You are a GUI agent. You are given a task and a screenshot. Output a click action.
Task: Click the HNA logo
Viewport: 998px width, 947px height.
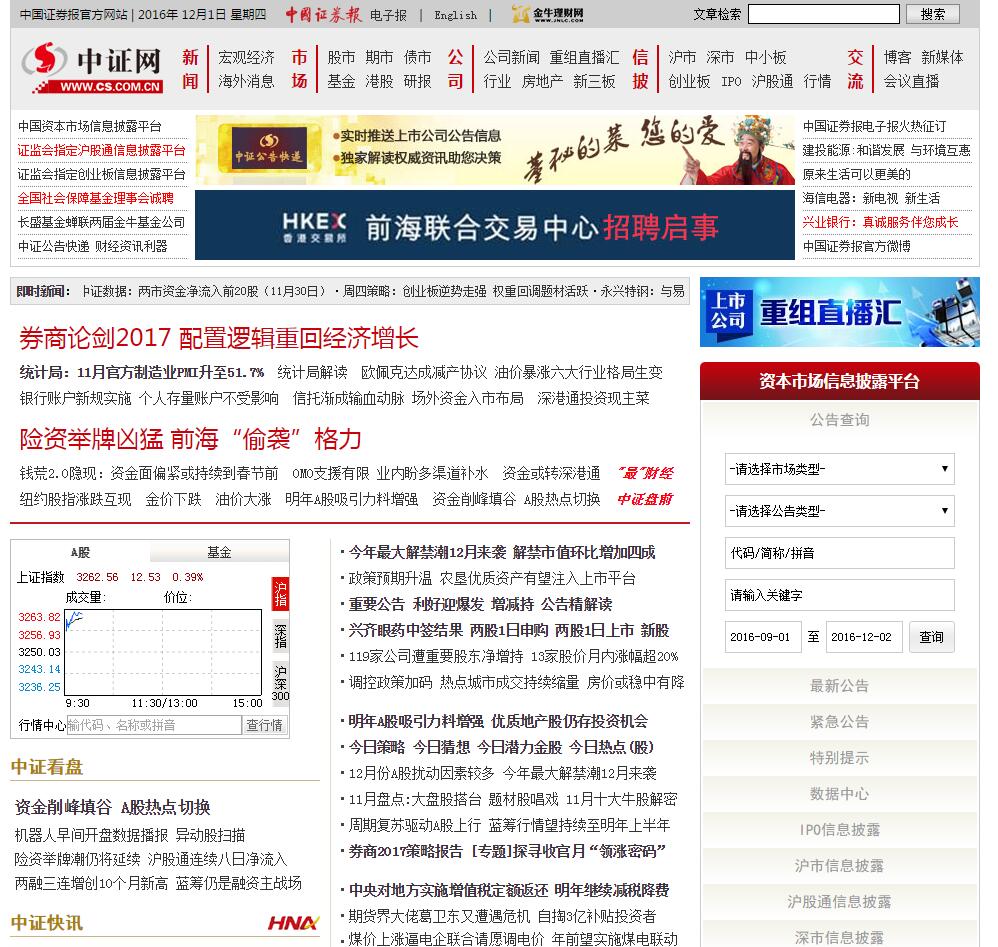pyautogui.click(x=293, y=923)
